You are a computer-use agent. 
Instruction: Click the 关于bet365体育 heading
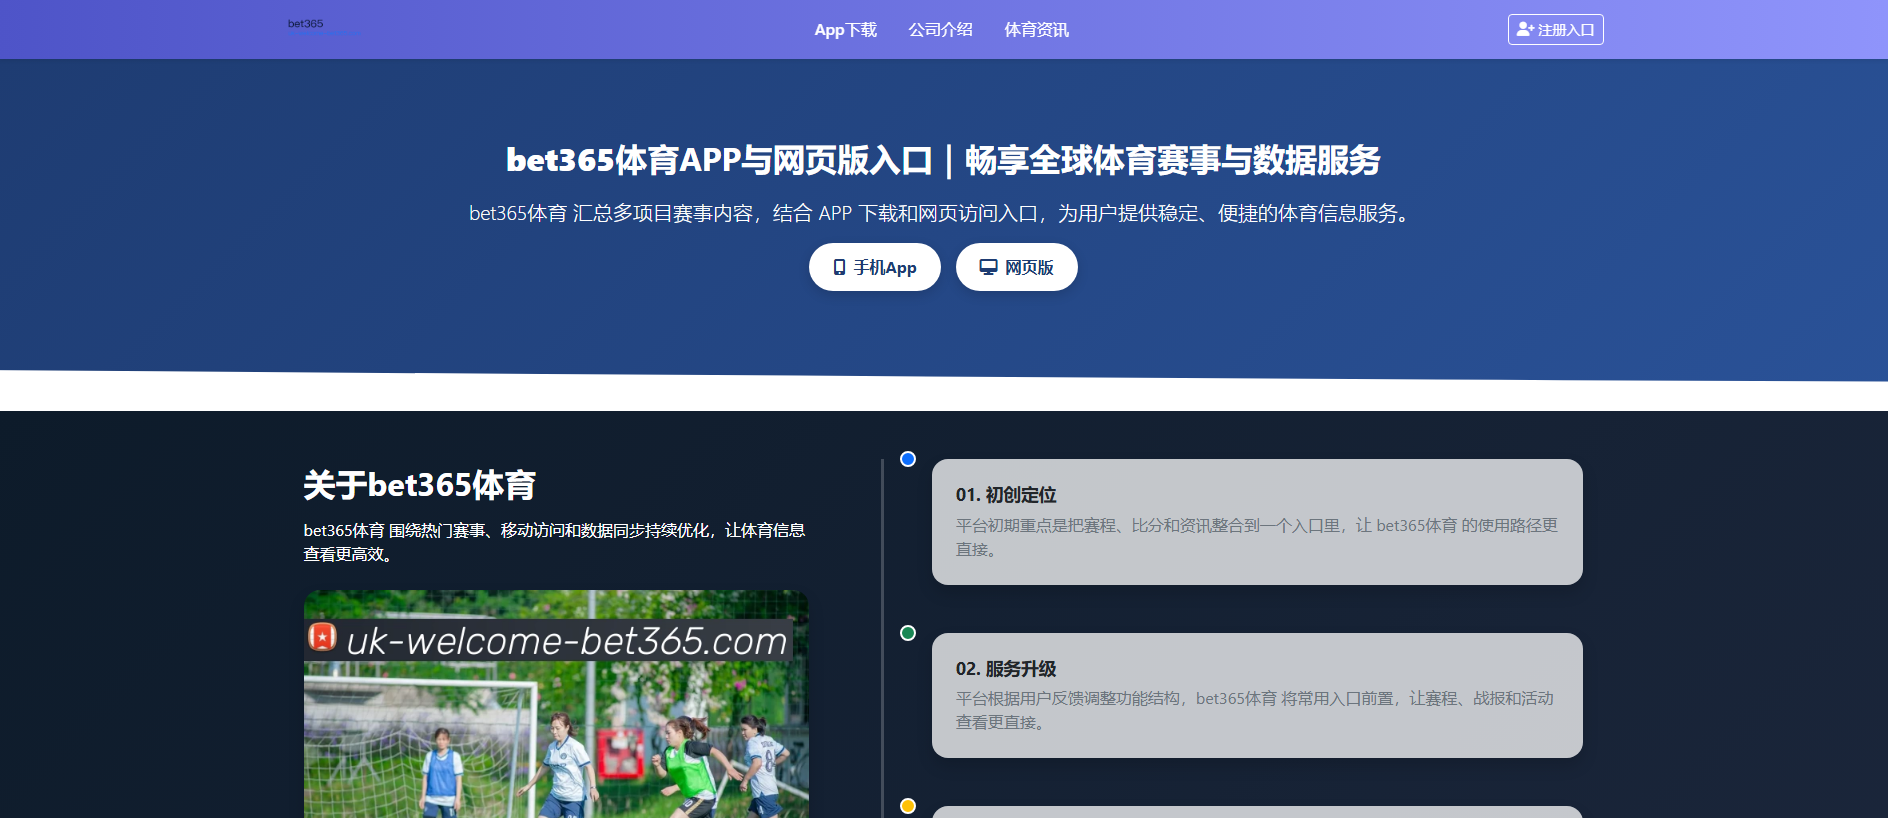420,485
